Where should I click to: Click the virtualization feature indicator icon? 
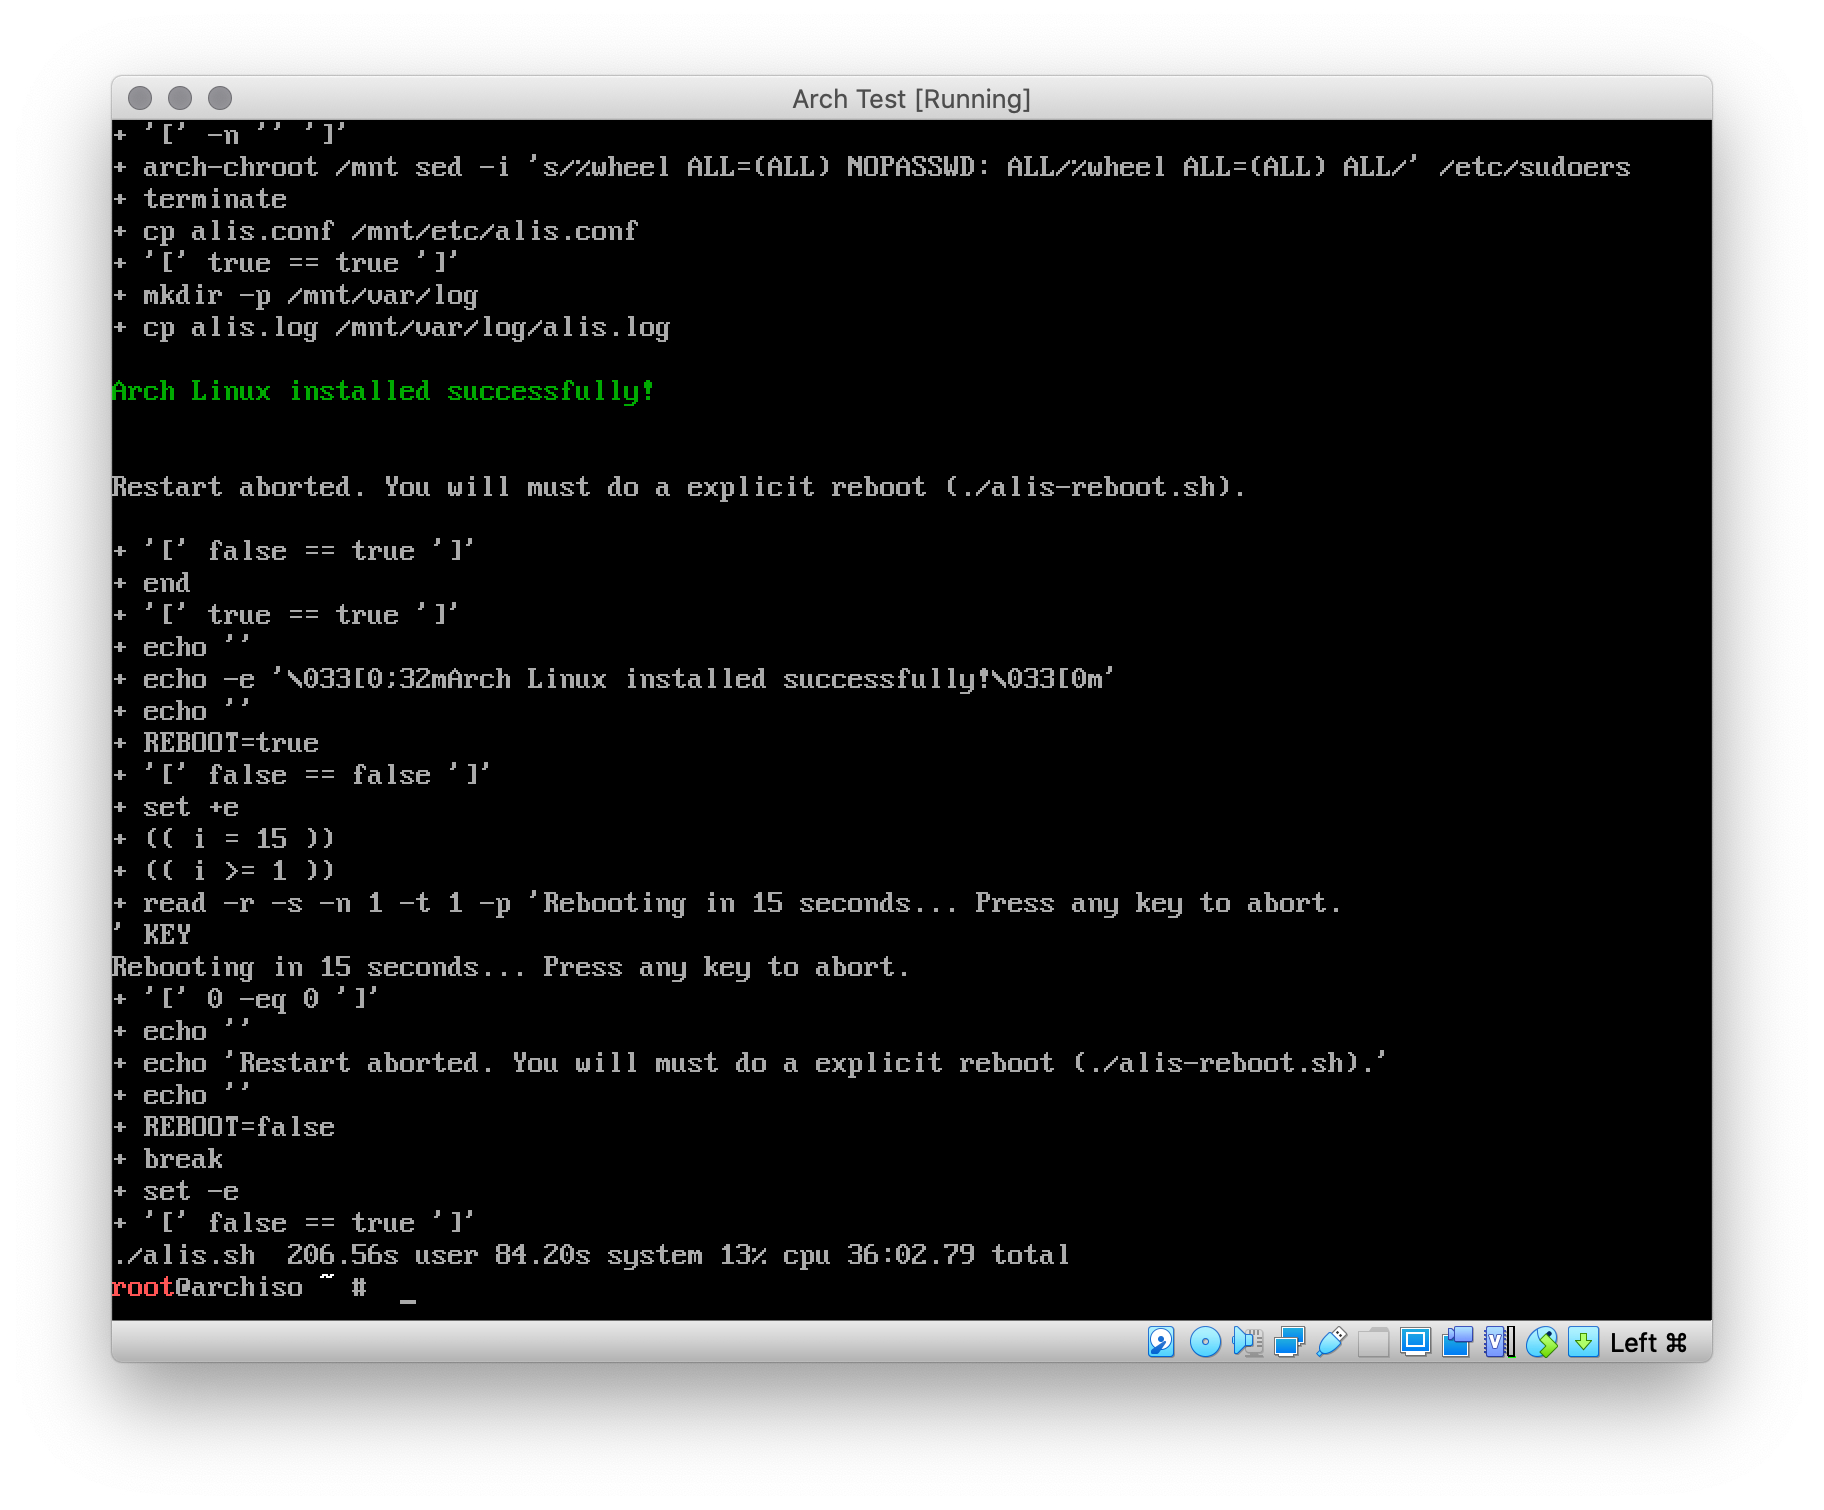1498,1342
